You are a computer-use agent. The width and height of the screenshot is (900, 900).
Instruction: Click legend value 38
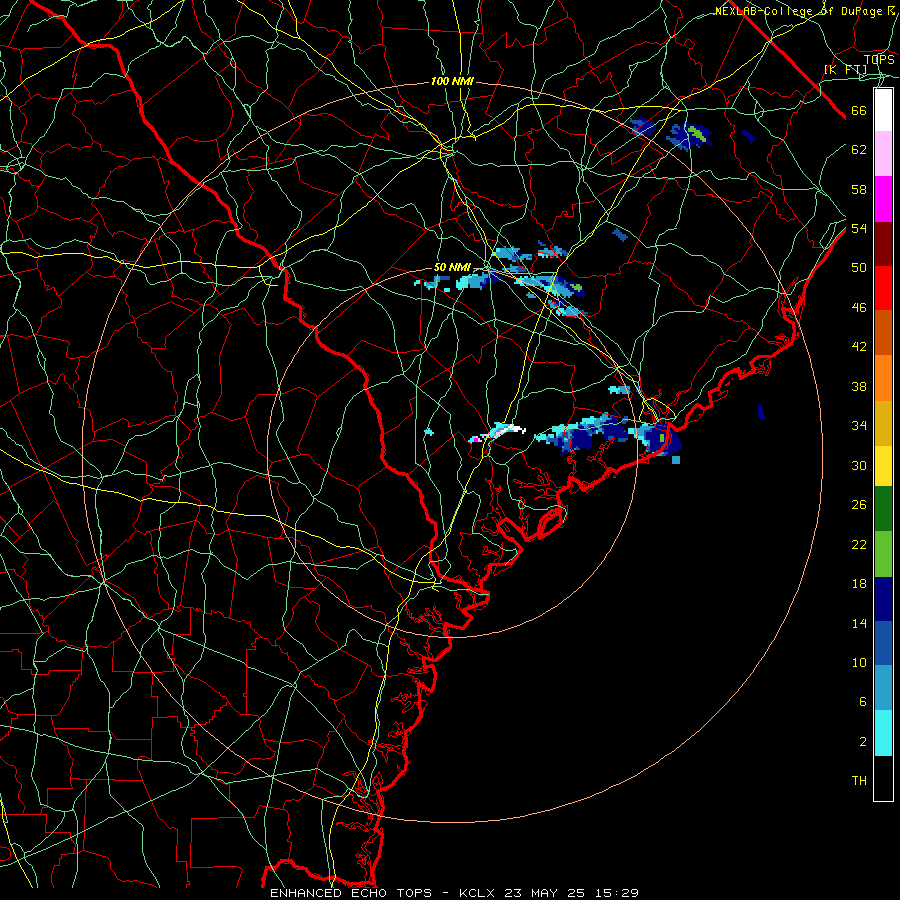tap(859, 386)
